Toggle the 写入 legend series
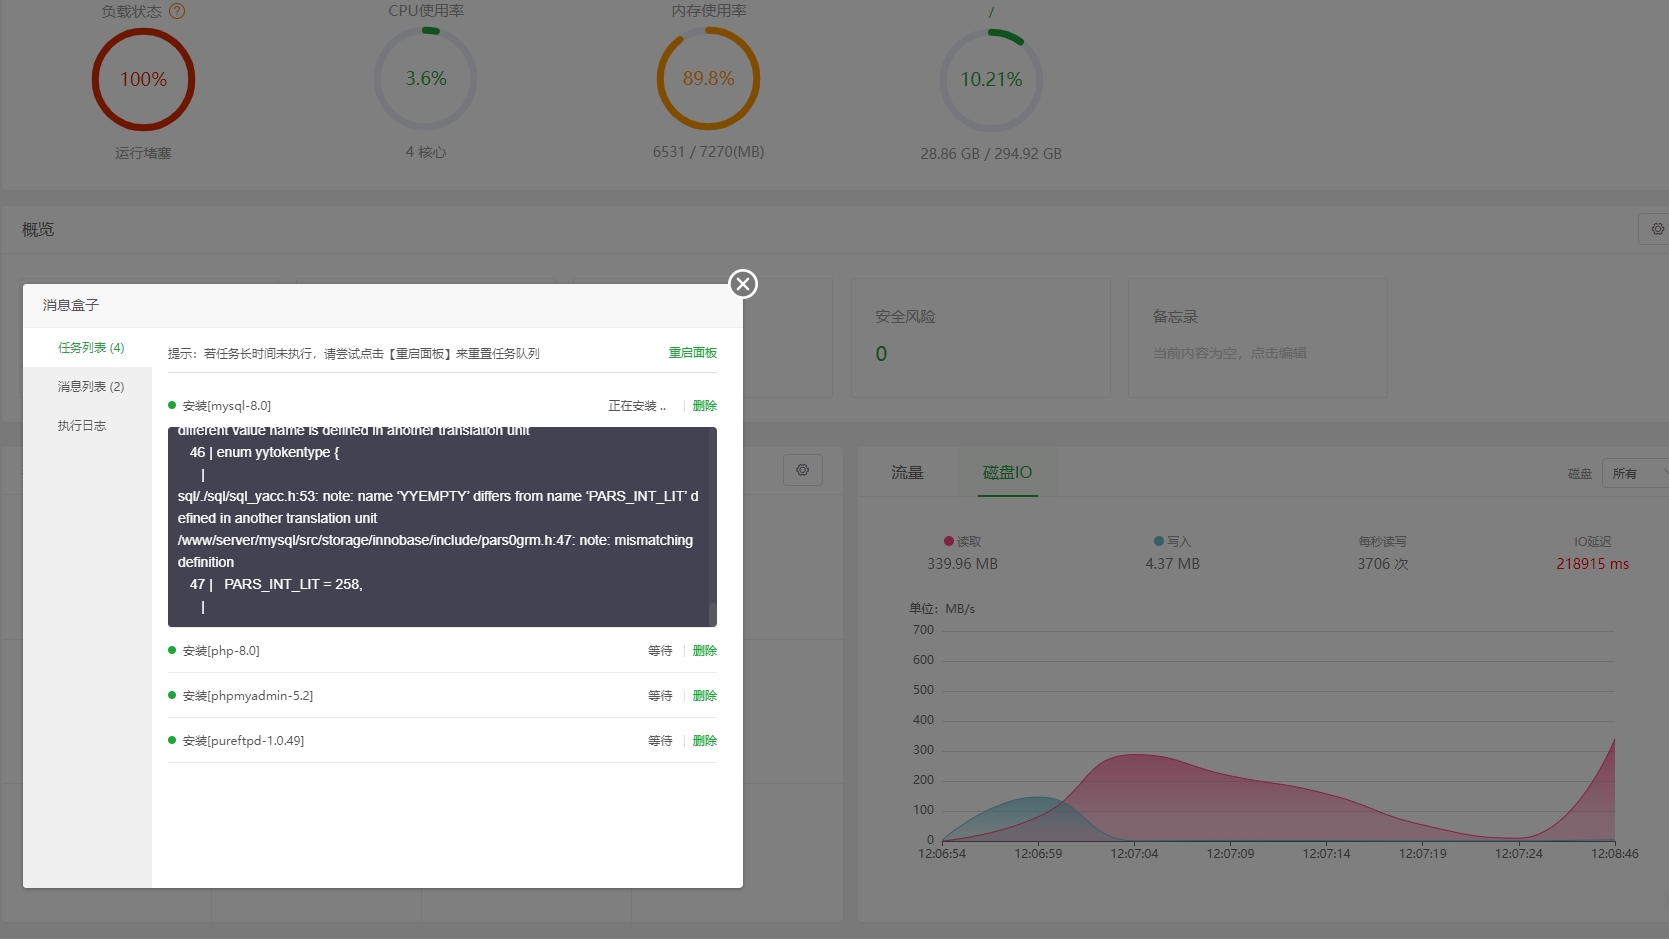 click(1172, 542)
